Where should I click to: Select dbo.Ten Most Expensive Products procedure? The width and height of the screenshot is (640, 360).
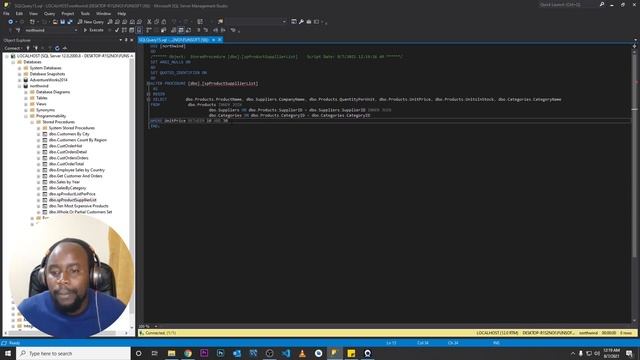pos(78,206)
